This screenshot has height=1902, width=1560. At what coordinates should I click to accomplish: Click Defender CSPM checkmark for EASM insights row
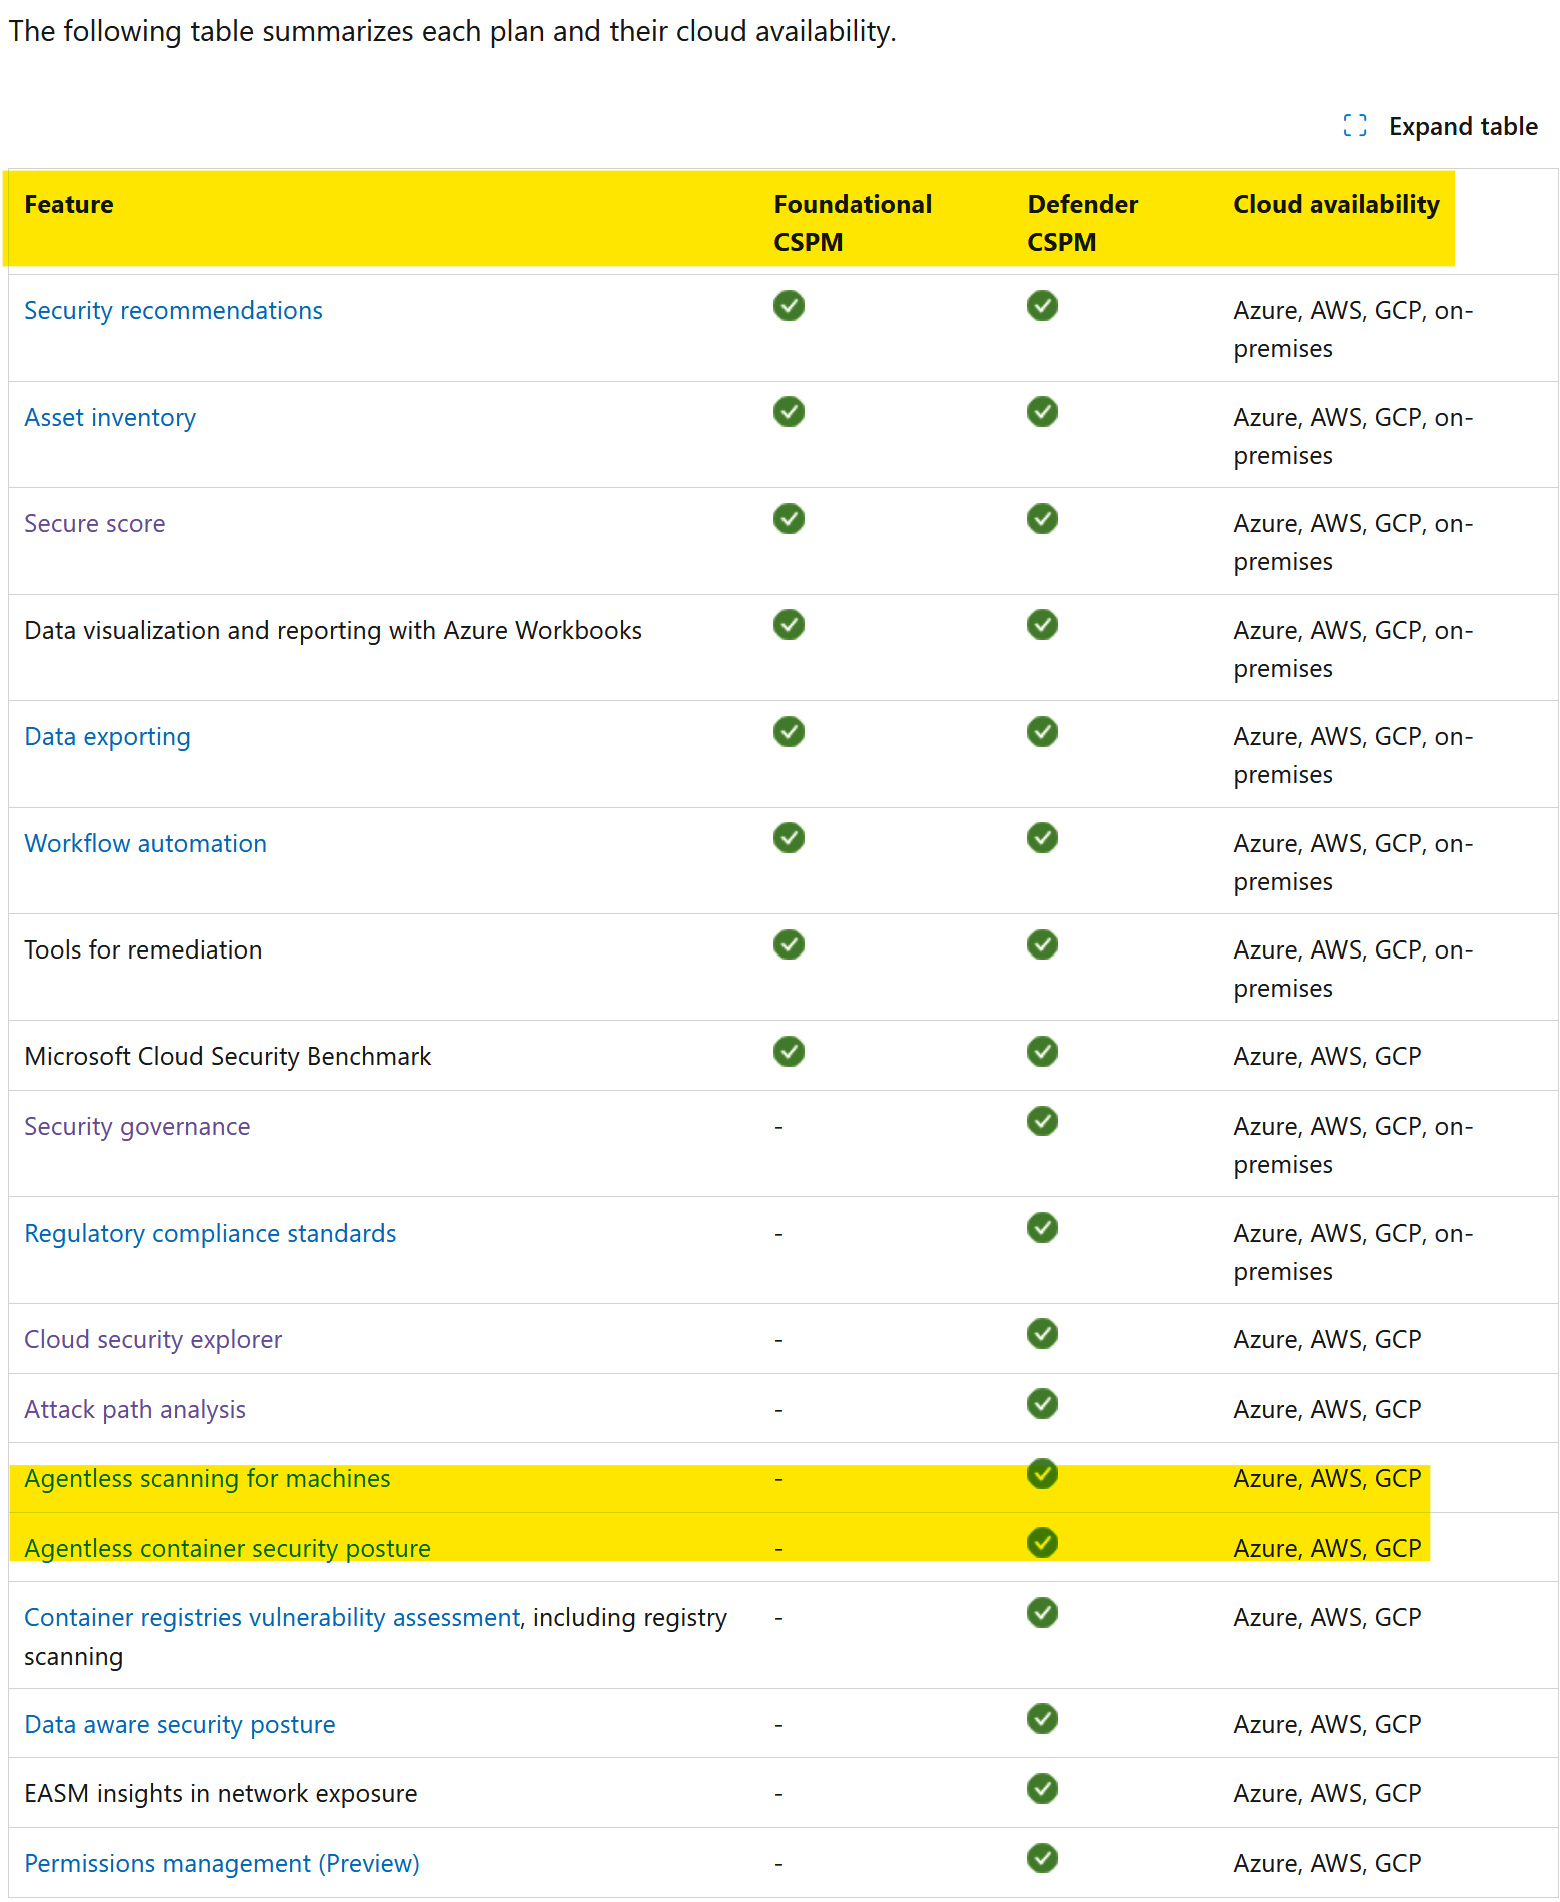[x=1042, y=1789]
